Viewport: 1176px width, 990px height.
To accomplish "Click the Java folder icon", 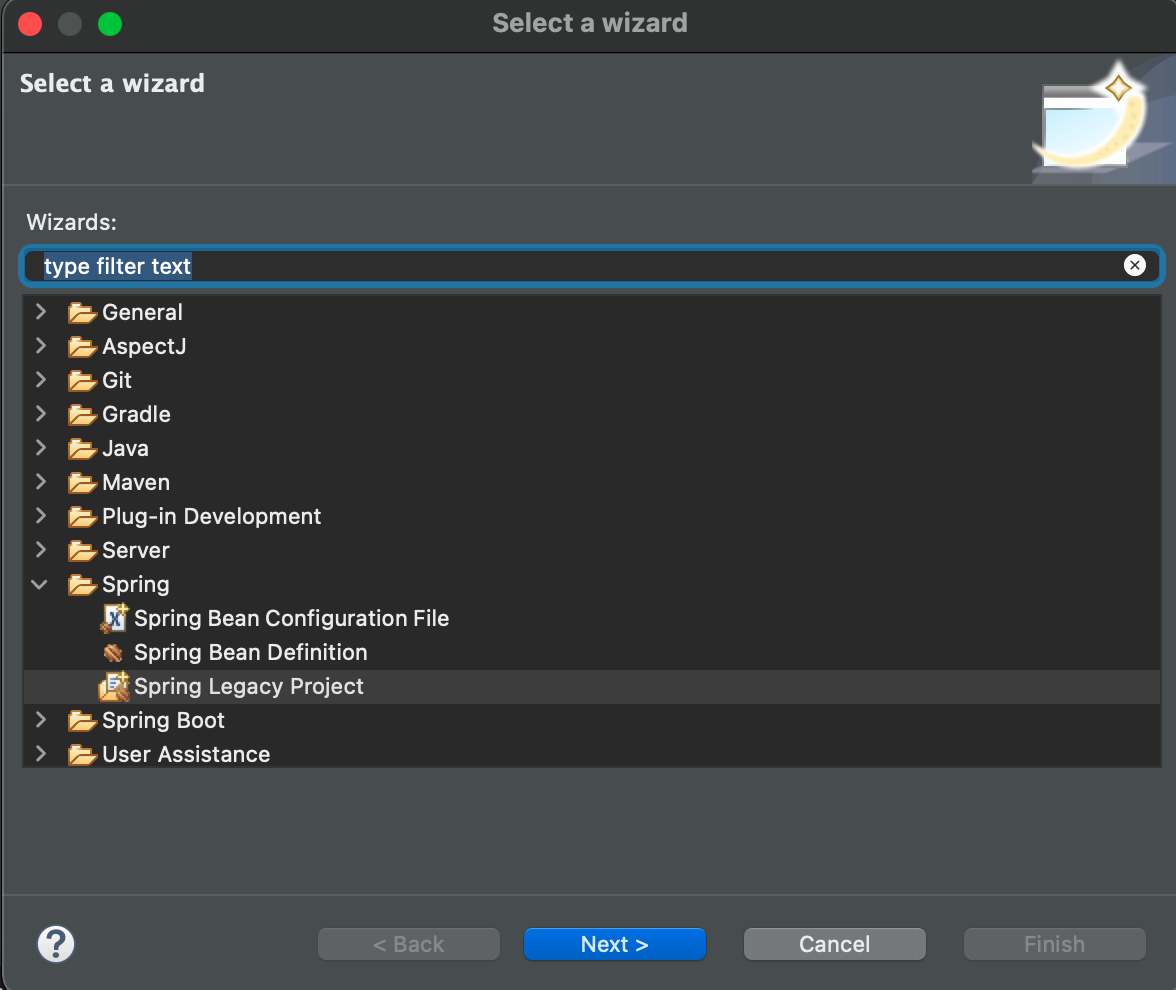I will tap(82, 448).
